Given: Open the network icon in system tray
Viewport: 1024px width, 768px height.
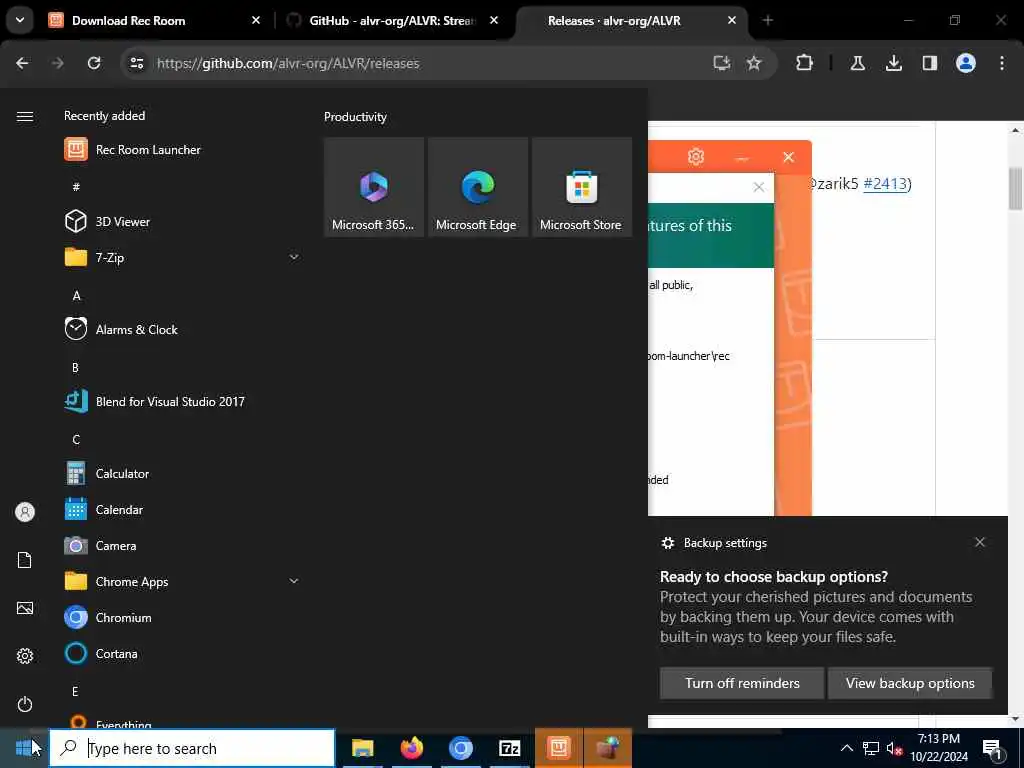Looking at the screenshot, I should [x=871, y=748].
